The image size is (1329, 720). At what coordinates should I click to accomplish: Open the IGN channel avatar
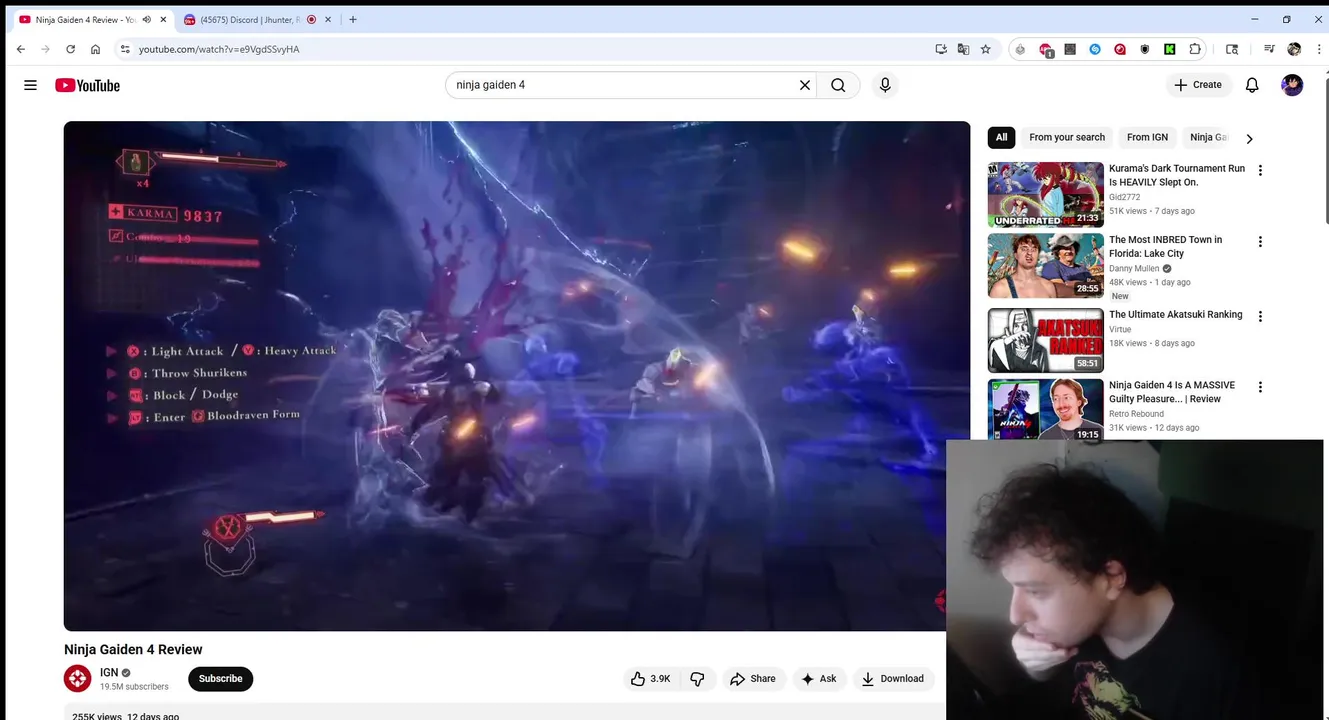[78, 679]
